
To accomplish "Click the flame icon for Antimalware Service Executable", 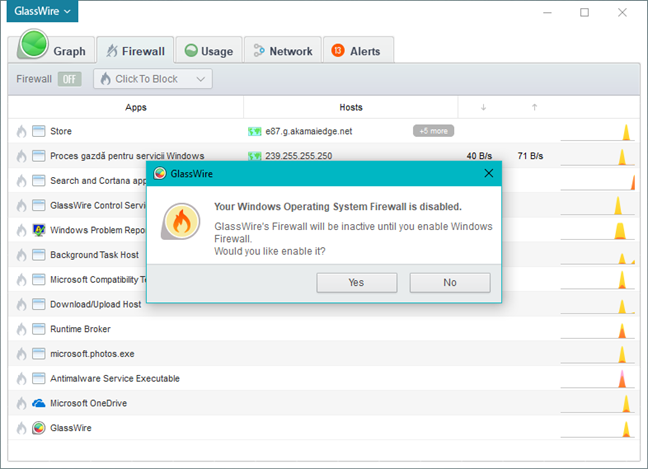I will [21, 379].
